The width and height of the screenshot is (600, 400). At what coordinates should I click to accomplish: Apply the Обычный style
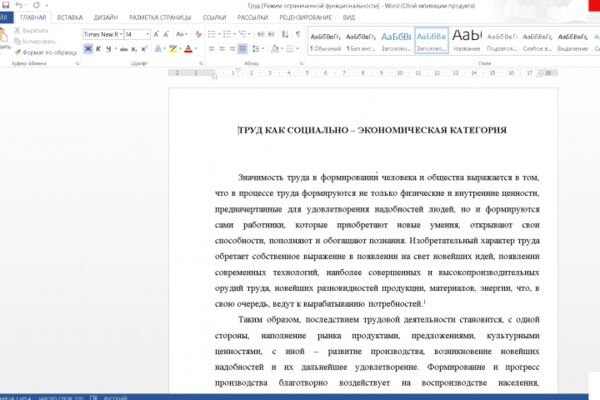(325, 40)
